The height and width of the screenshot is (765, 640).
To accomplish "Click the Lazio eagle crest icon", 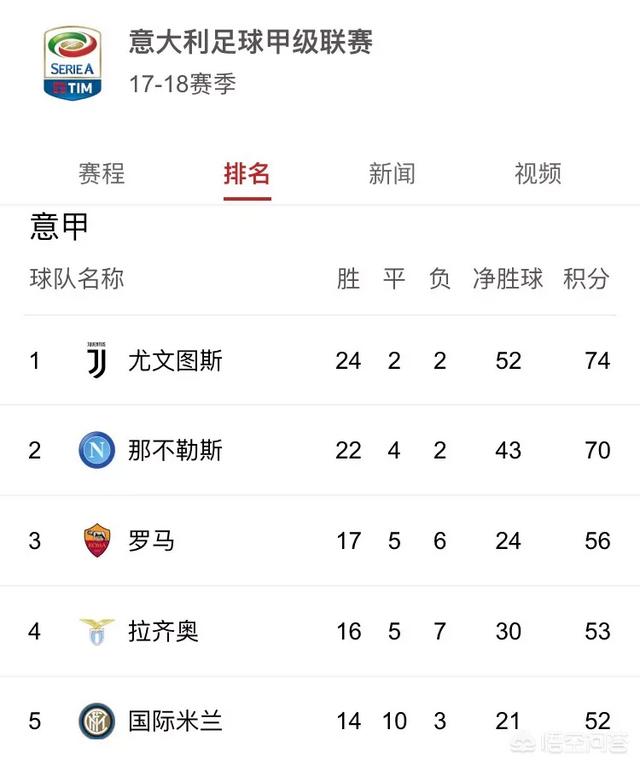I will [x=97, y=631].
